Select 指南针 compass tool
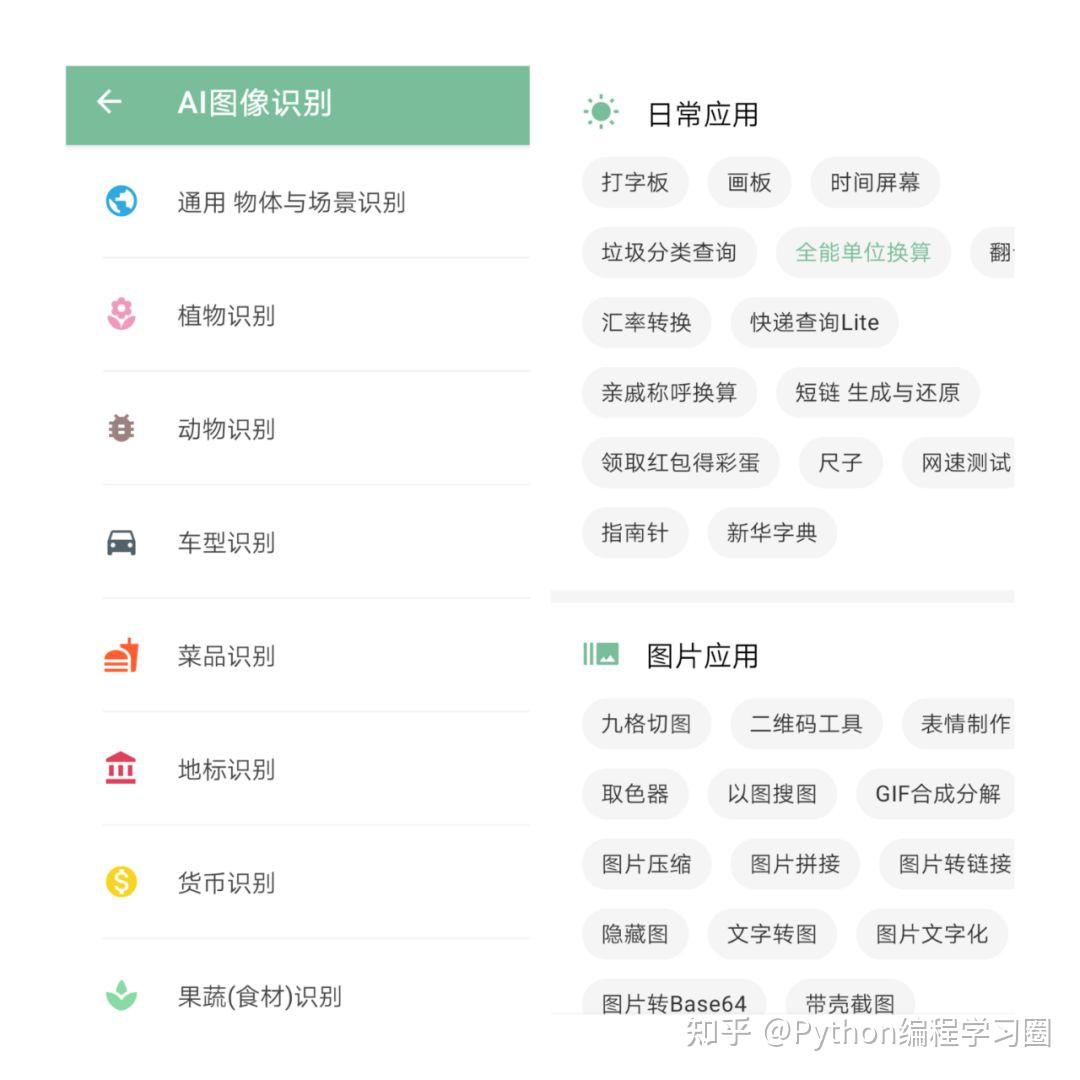This screenshot has width=1080, height=1080. pyautogui.click(x=635, y=533)
